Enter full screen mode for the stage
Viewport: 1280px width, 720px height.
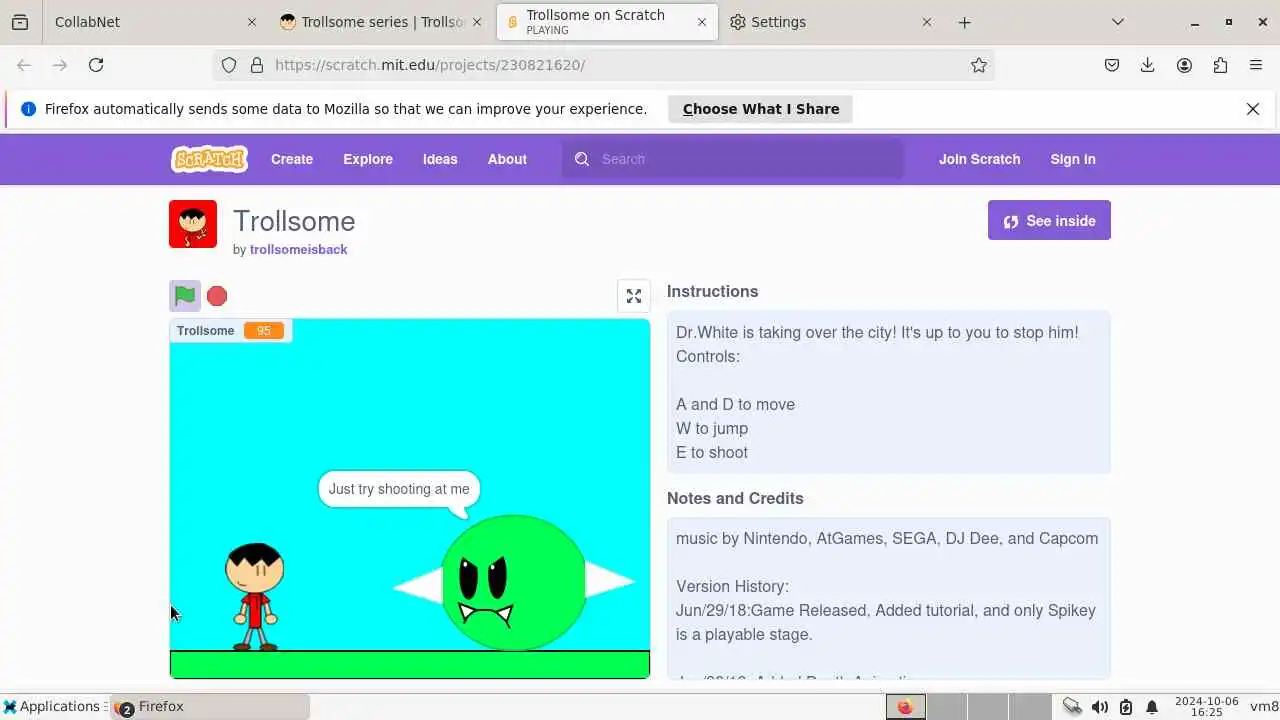pos(634,296)
